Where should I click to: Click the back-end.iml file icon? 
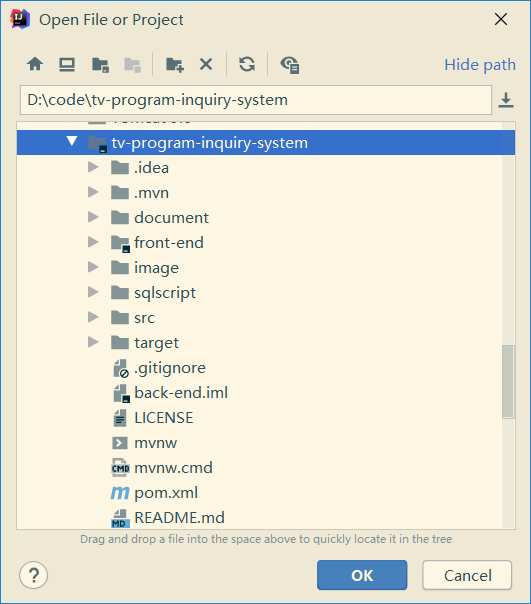pyautogui.click(x=121, y=393)
